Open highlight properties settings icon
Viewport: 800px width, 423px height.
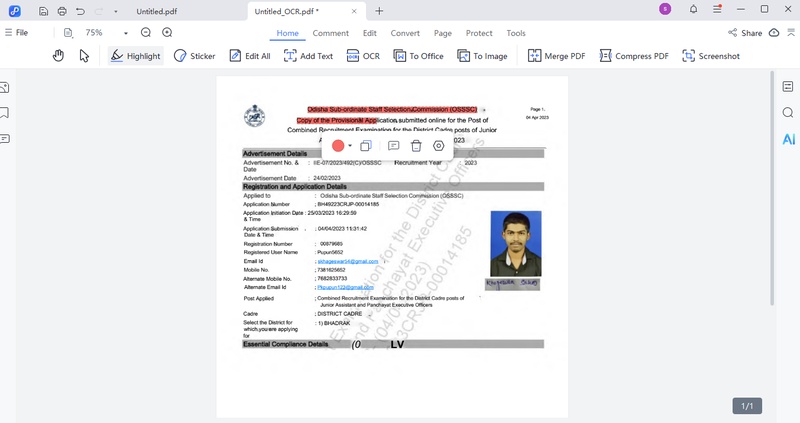tap(438, 146)
